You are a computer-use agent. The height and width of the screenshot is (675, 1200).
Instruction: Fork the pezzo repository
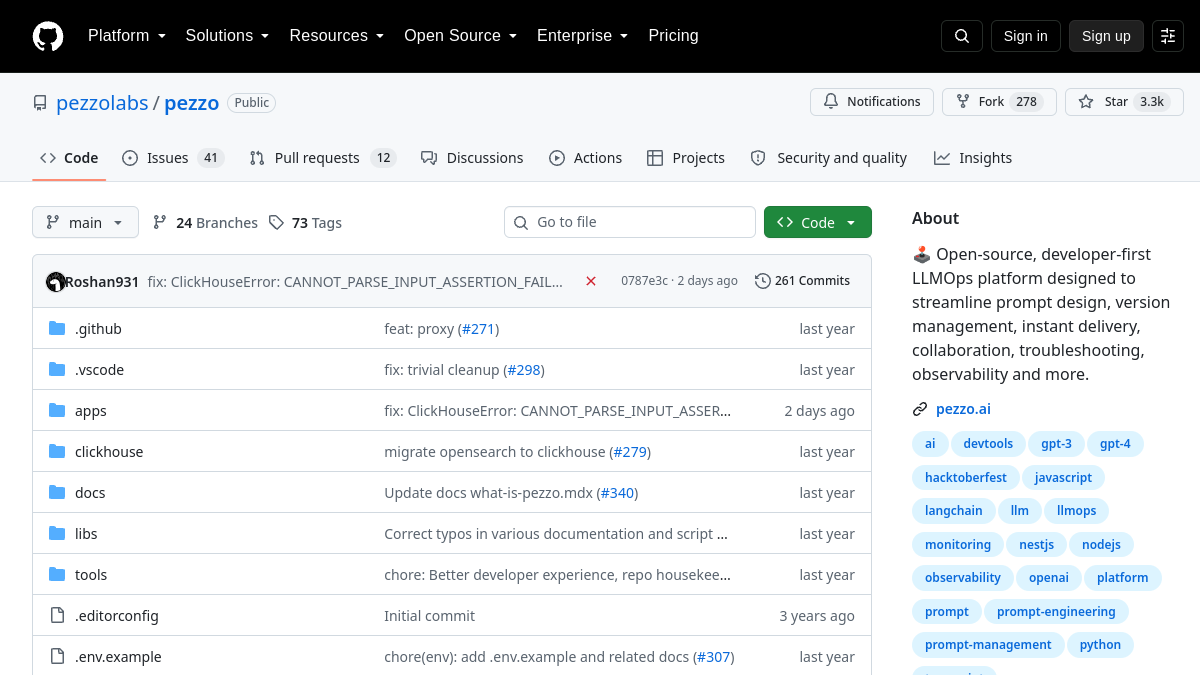point(999,102)
